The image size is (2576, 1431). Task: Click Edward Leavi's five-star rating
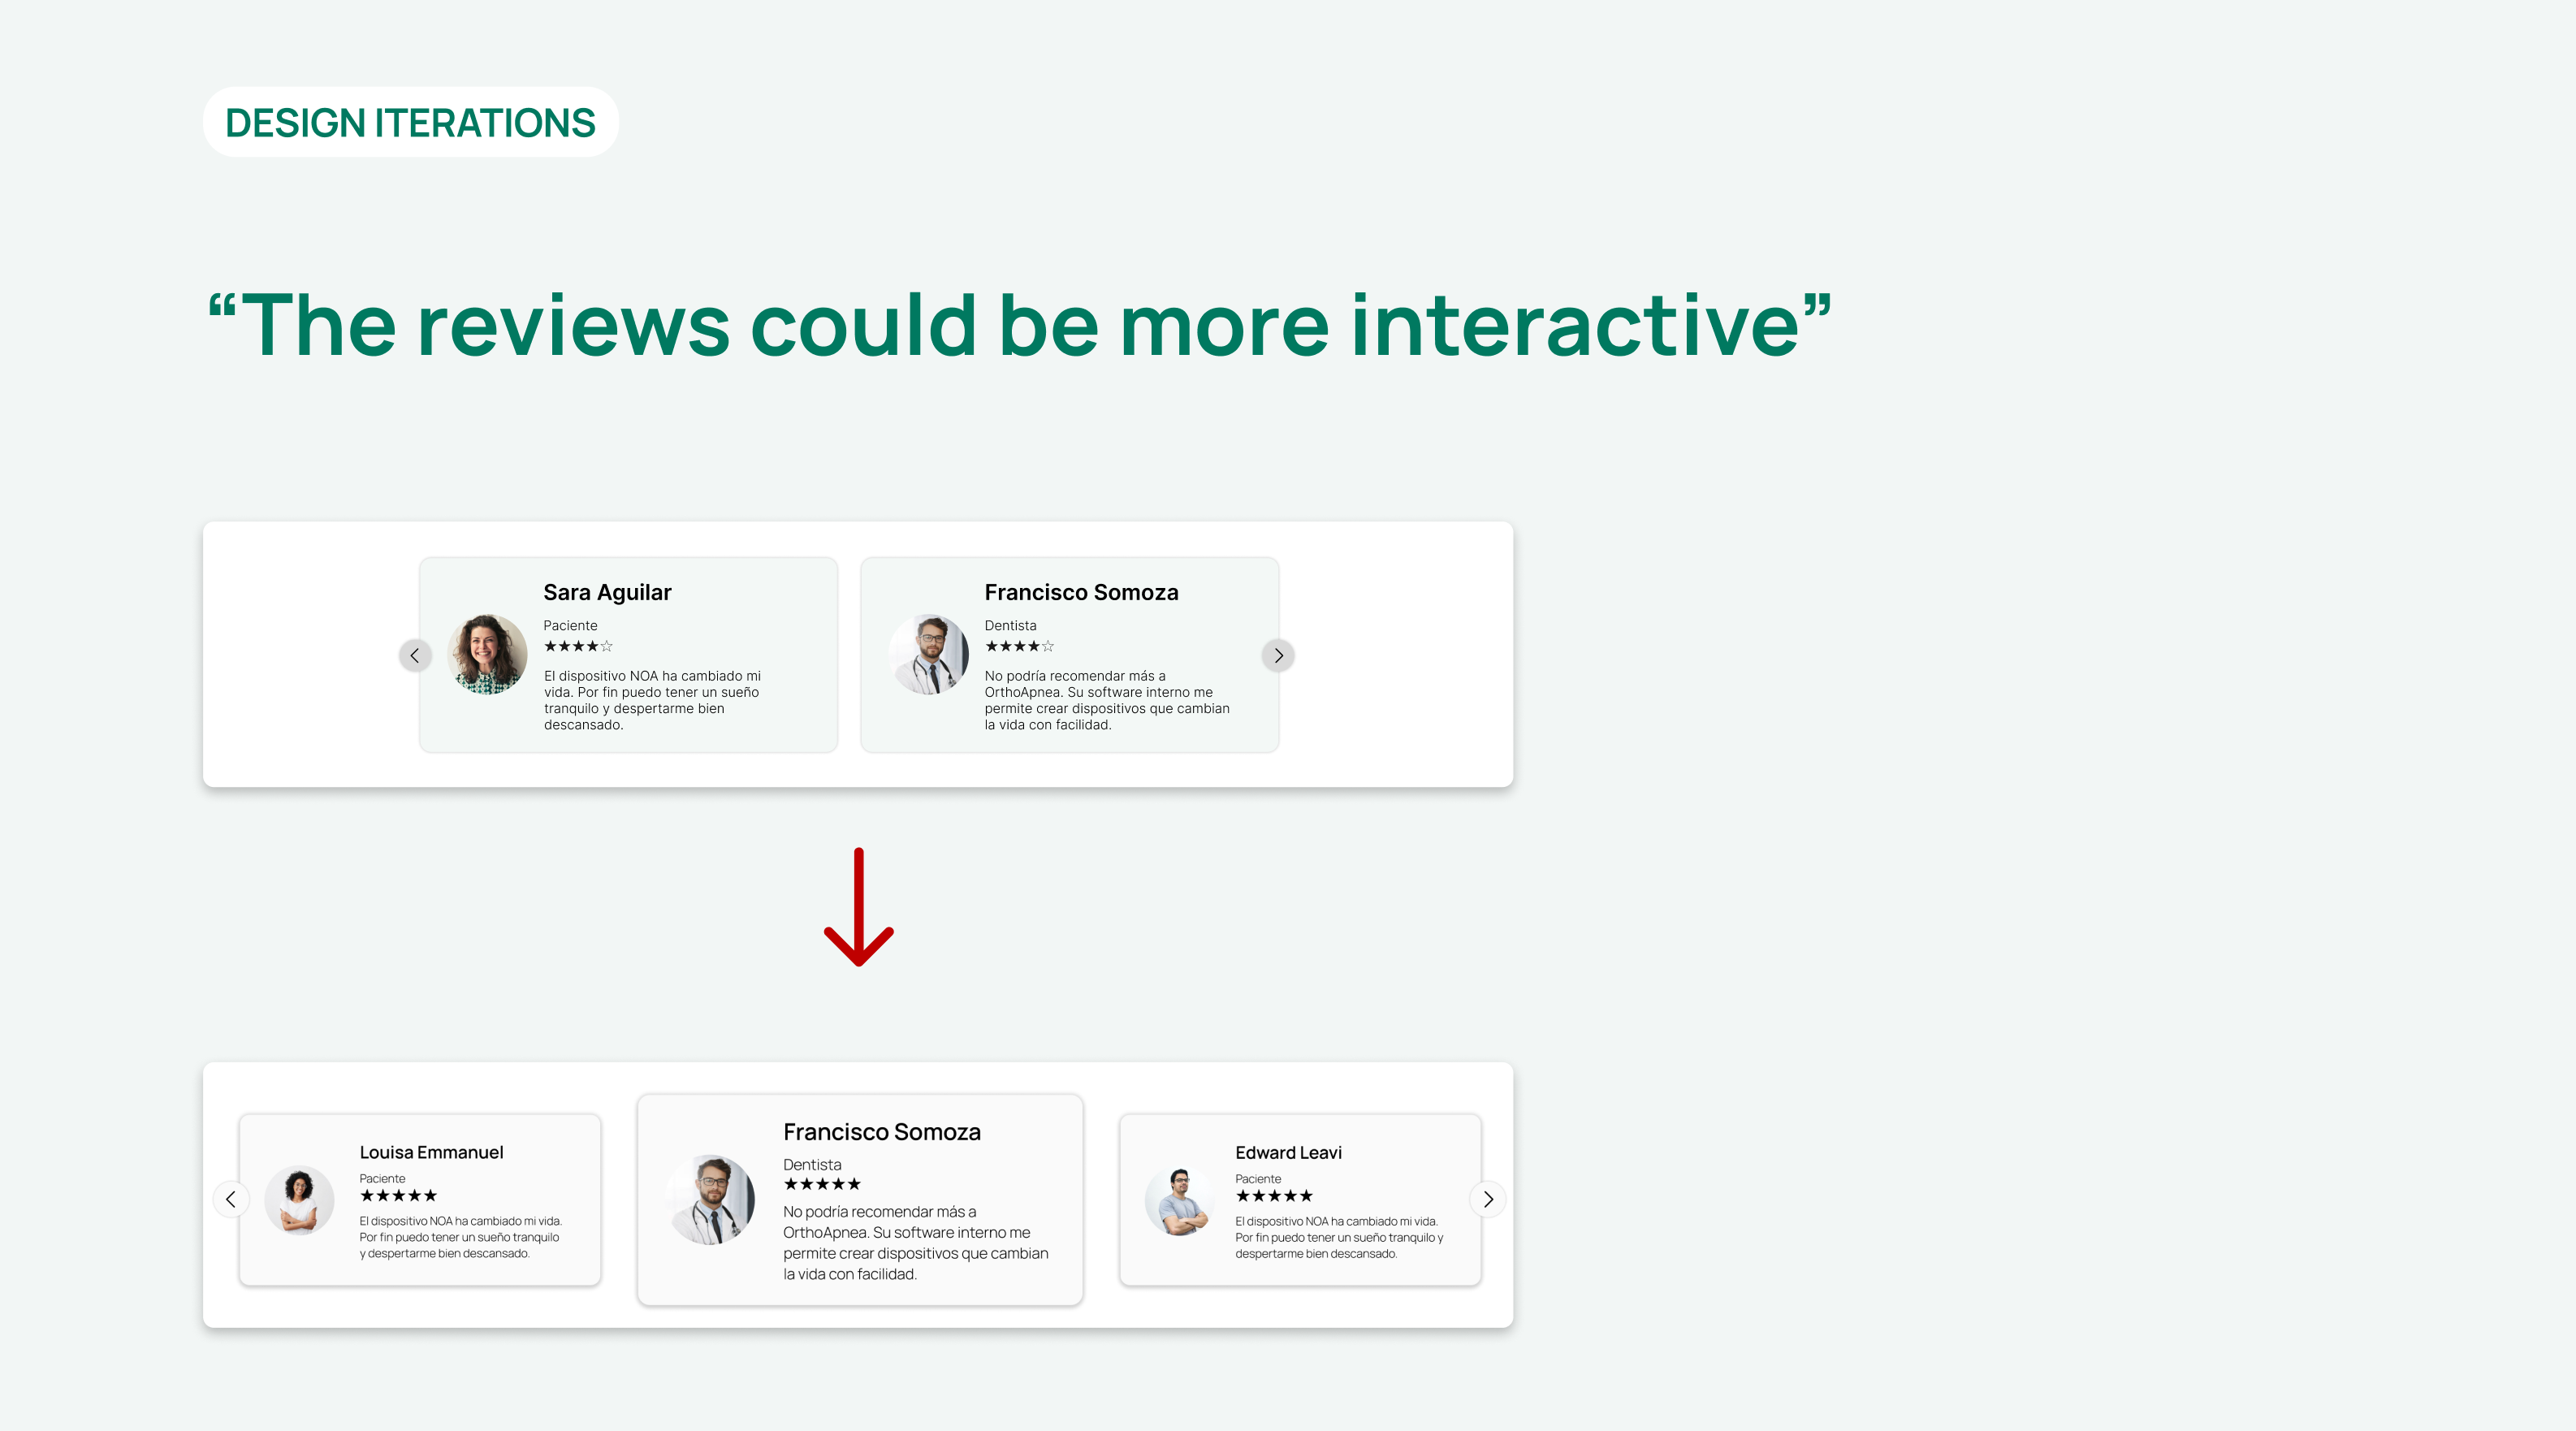point(1274,1196)
